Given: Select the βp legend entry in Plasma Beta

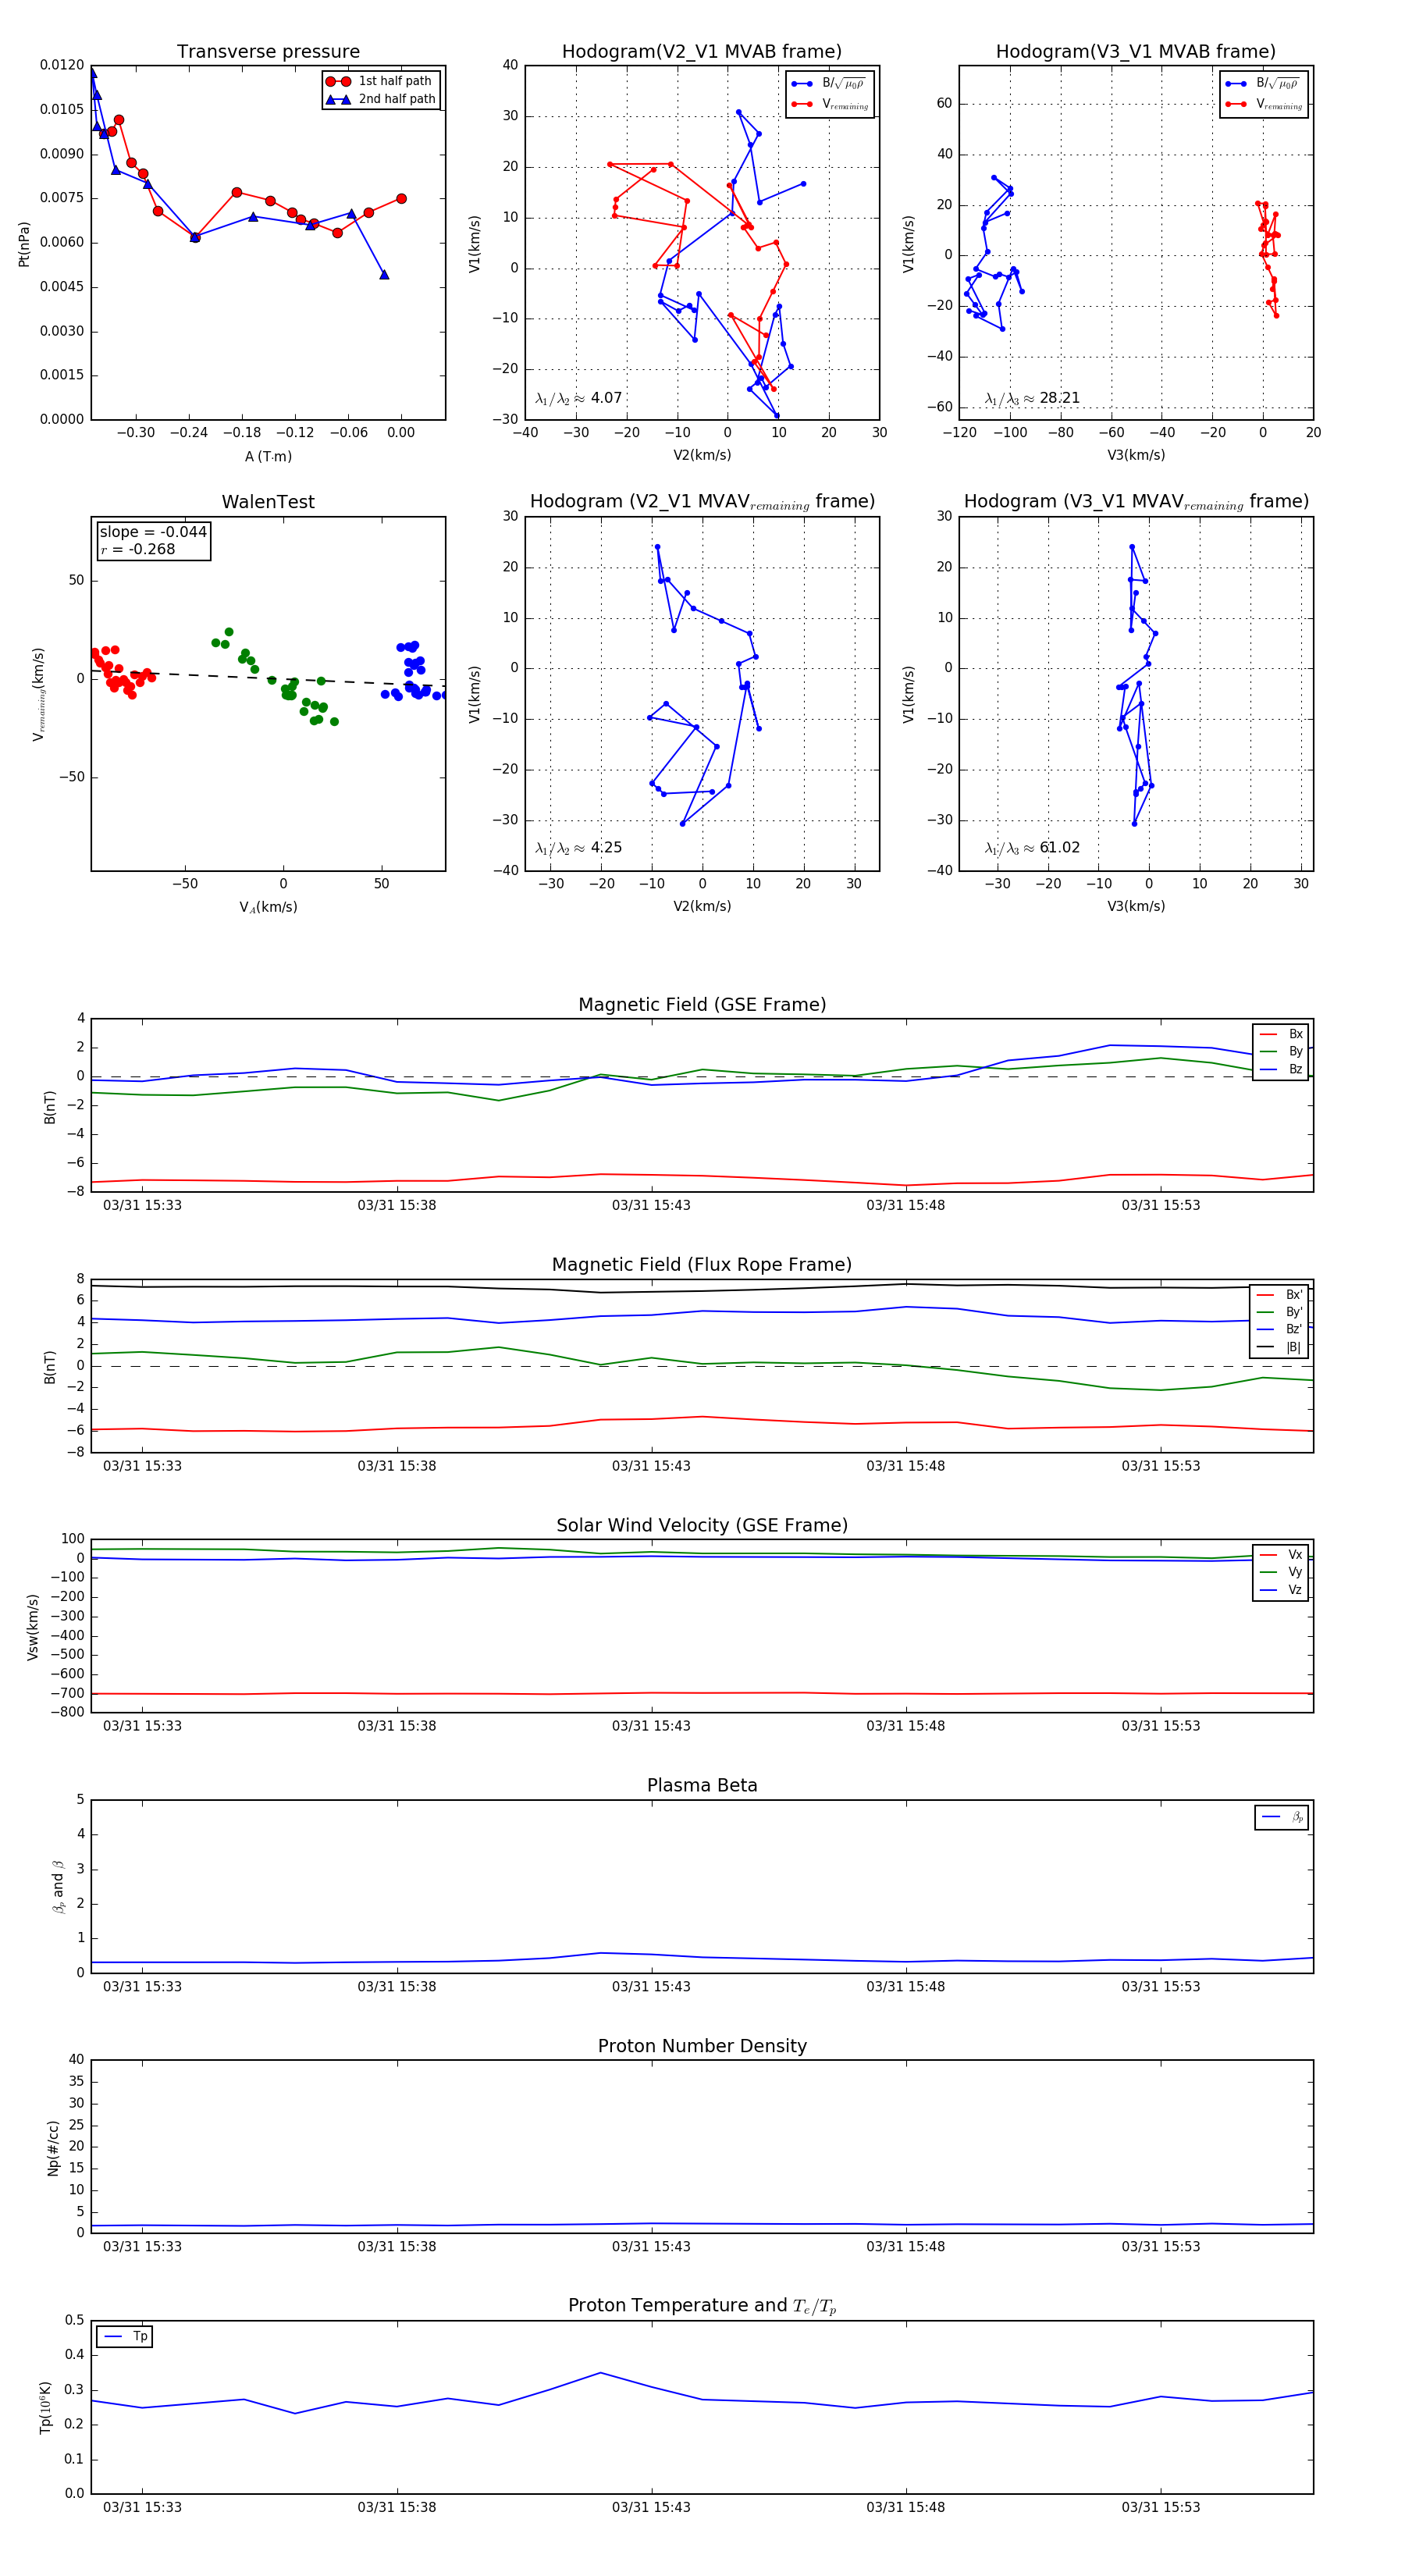Looking at the screenshot, I should 1282,1817.
